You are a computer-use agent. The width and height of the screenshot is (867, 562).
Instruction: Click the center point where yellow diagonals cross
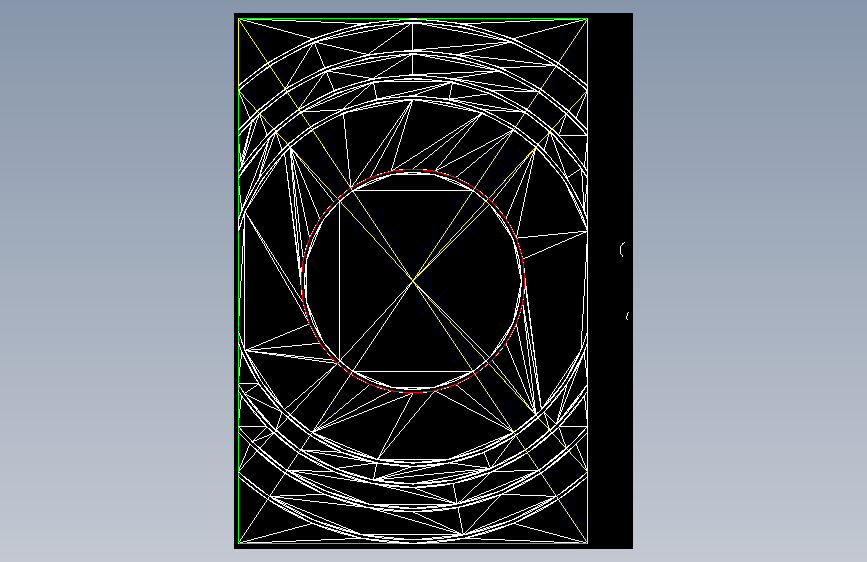pyautogui.click(x=413, y=281)
